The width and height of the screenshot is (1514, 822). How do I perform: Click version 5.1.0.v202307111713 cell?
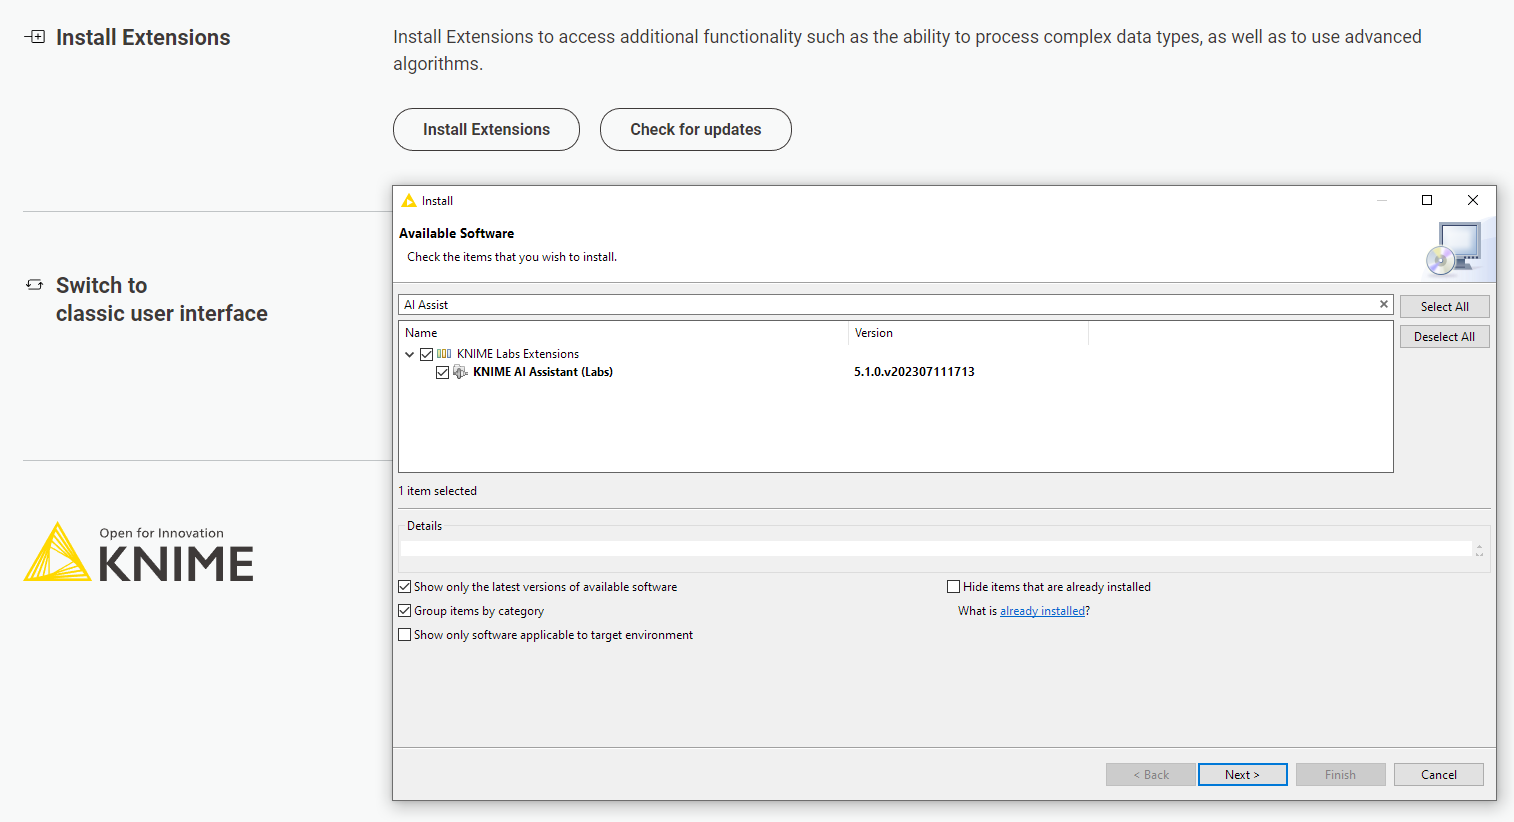914,372
